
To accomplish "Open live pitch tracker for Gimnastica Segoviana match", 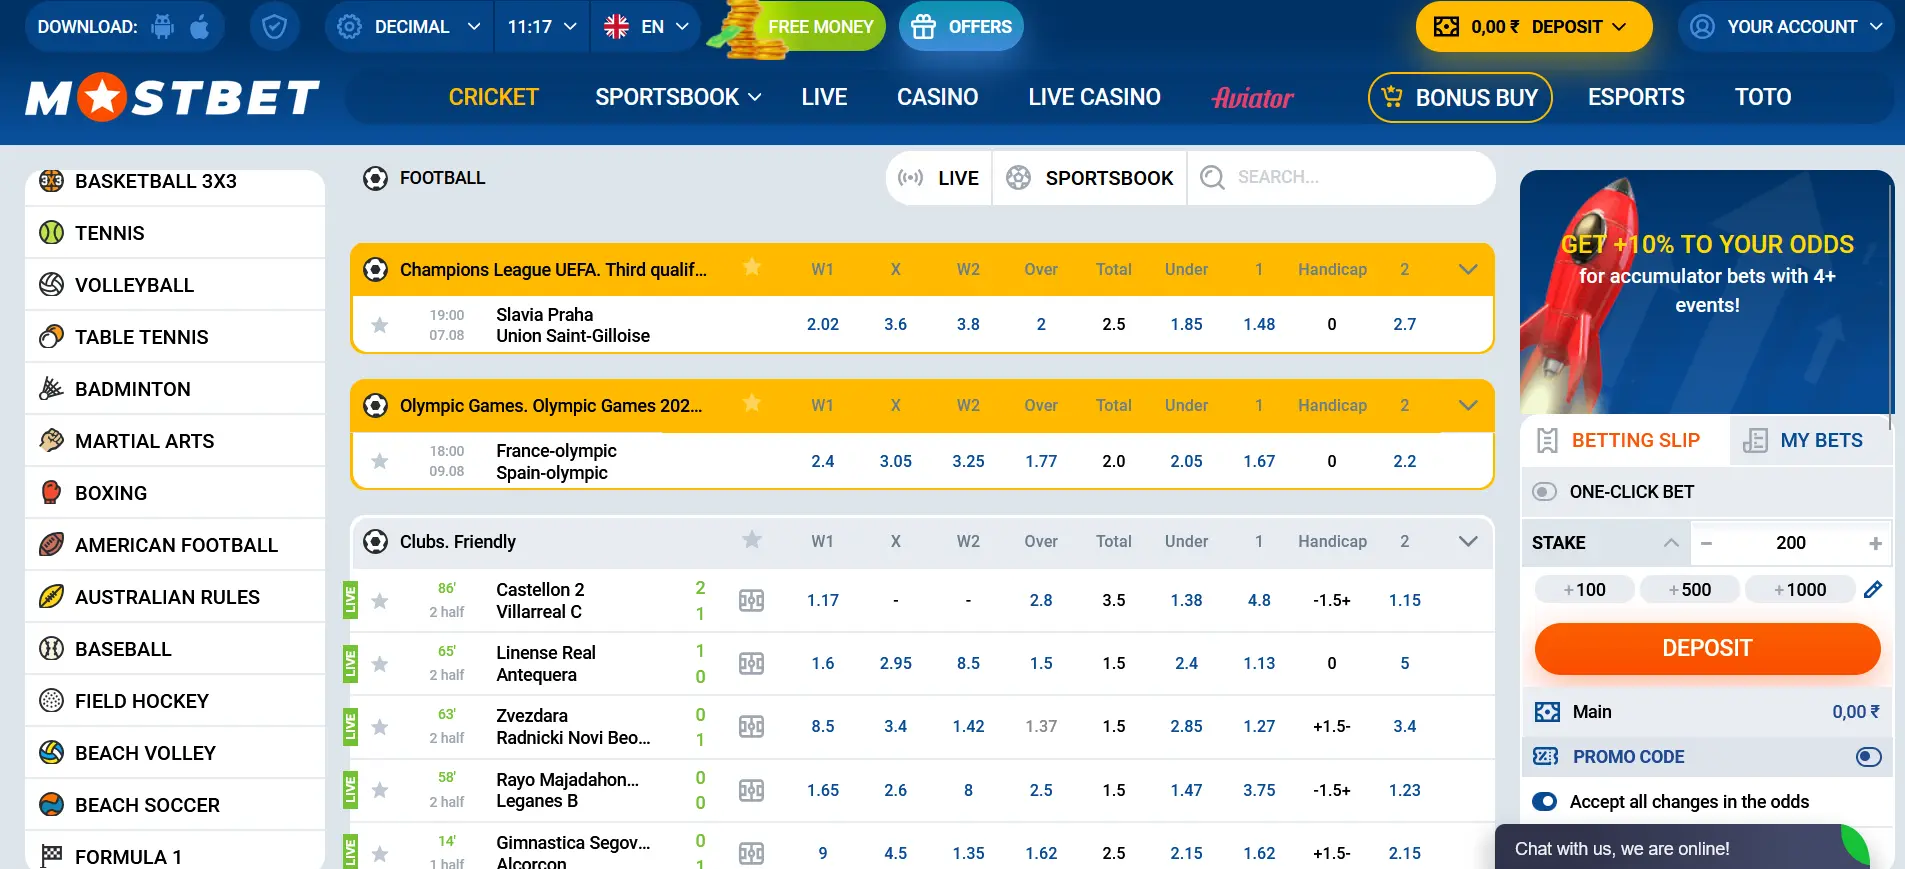I will pyautogui.click(x=751, y=853).
